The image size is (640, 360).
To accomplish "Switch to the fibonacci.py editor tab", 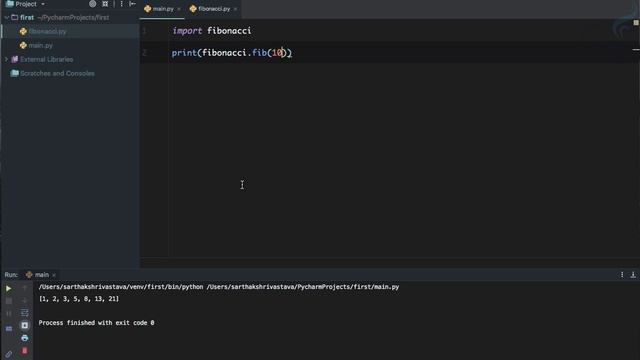I will coord(214,9).
